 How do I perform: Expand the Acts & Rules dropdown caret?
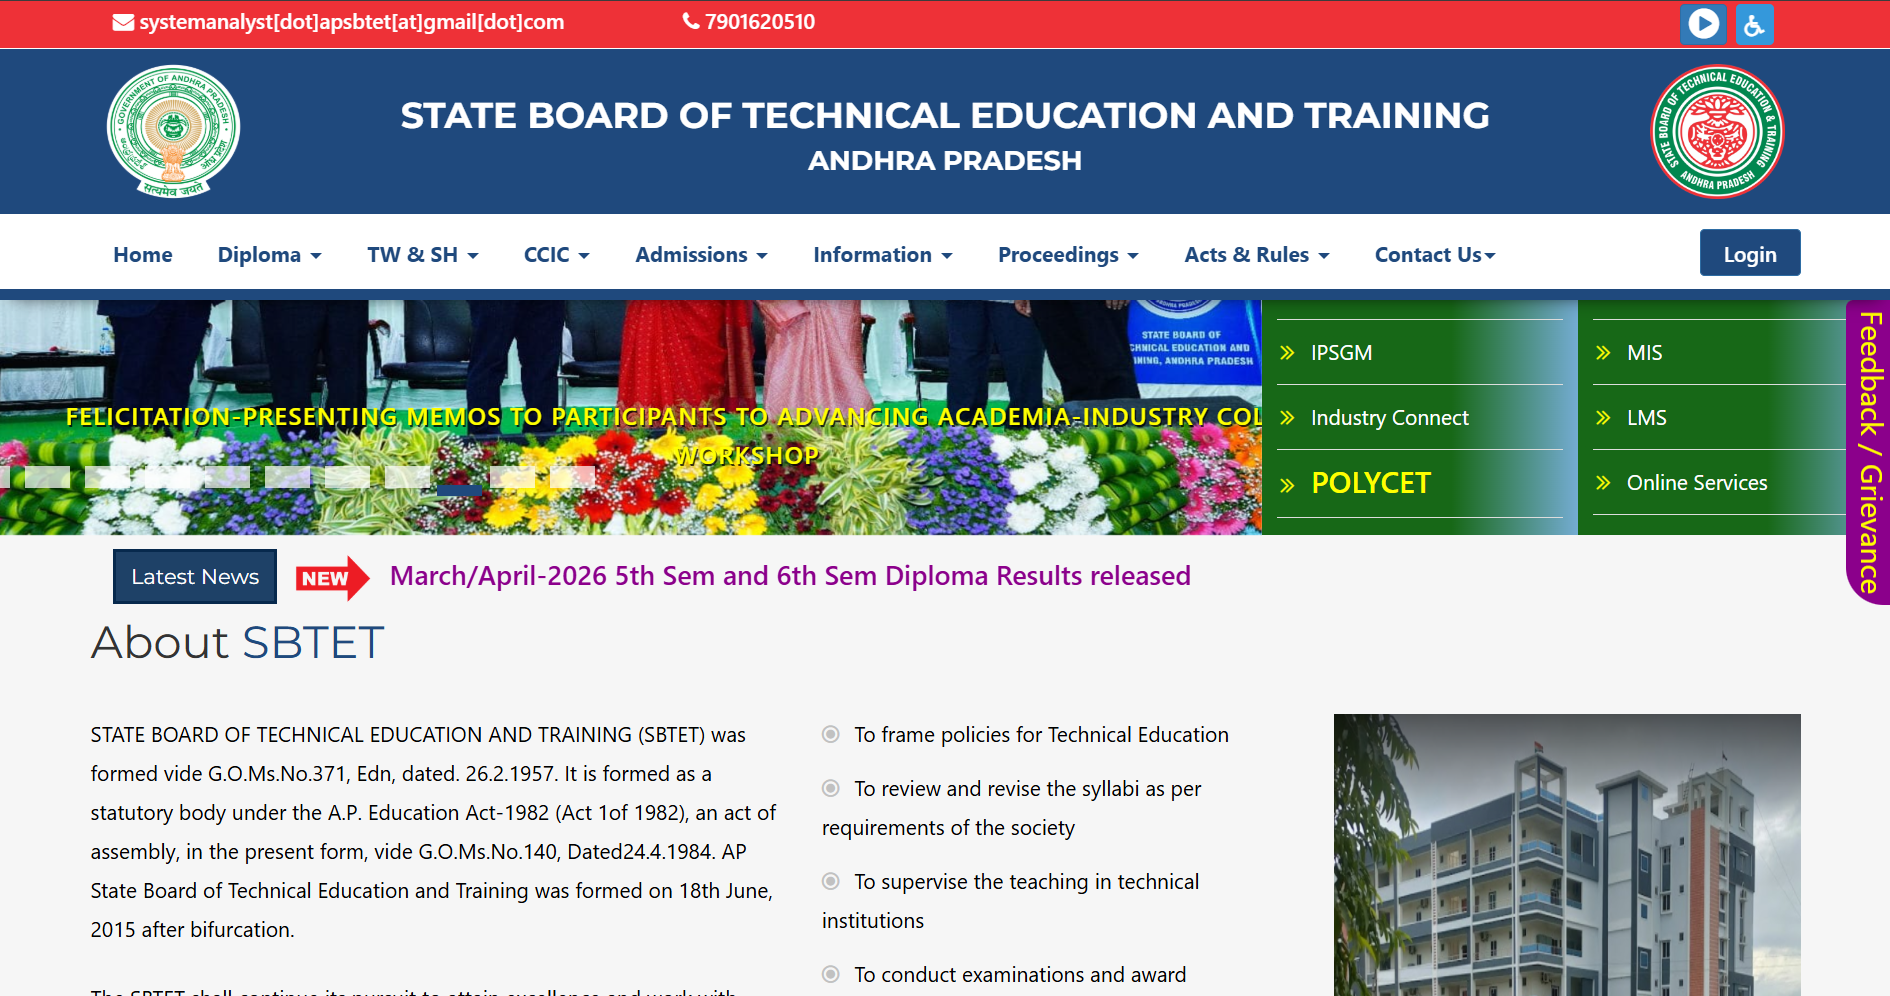(1324, 257)
